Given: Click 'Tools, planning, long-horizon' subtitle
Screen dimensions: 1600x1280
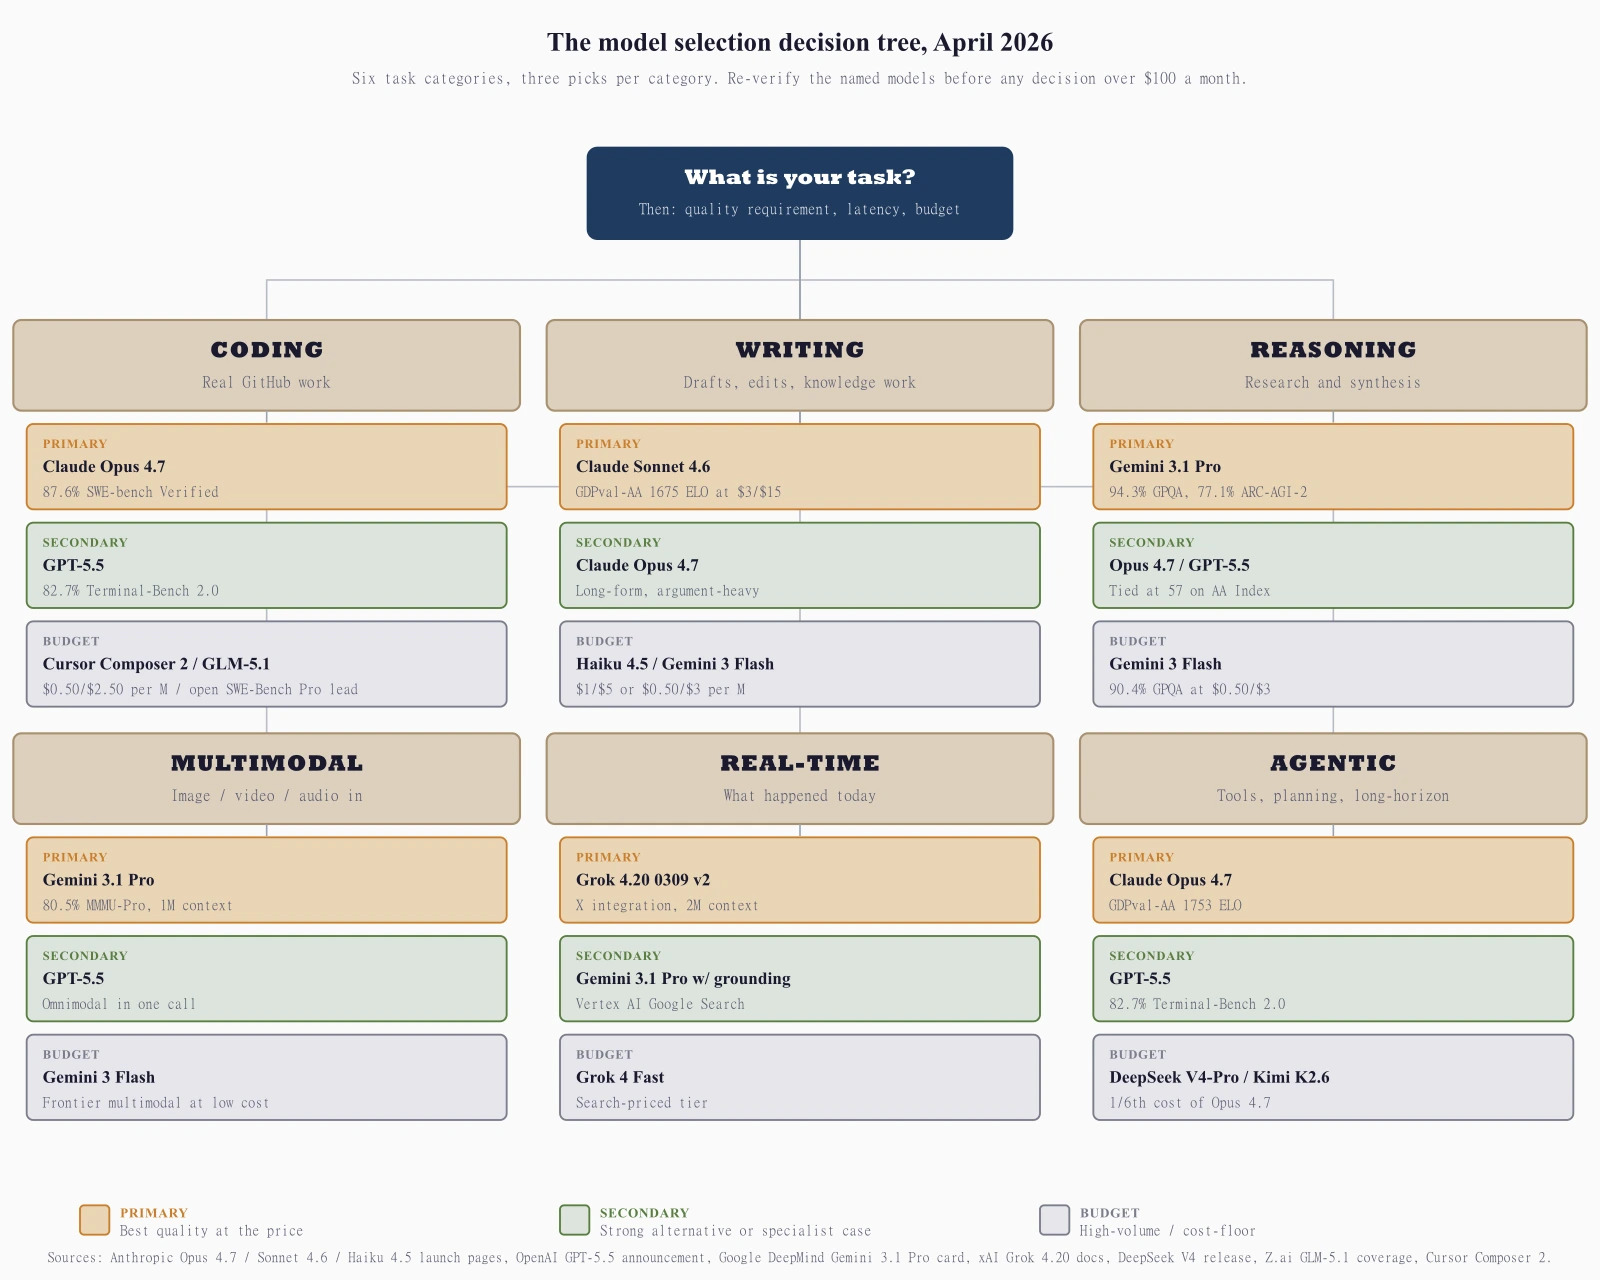Looking at the screenshot, I should 1333,796.
